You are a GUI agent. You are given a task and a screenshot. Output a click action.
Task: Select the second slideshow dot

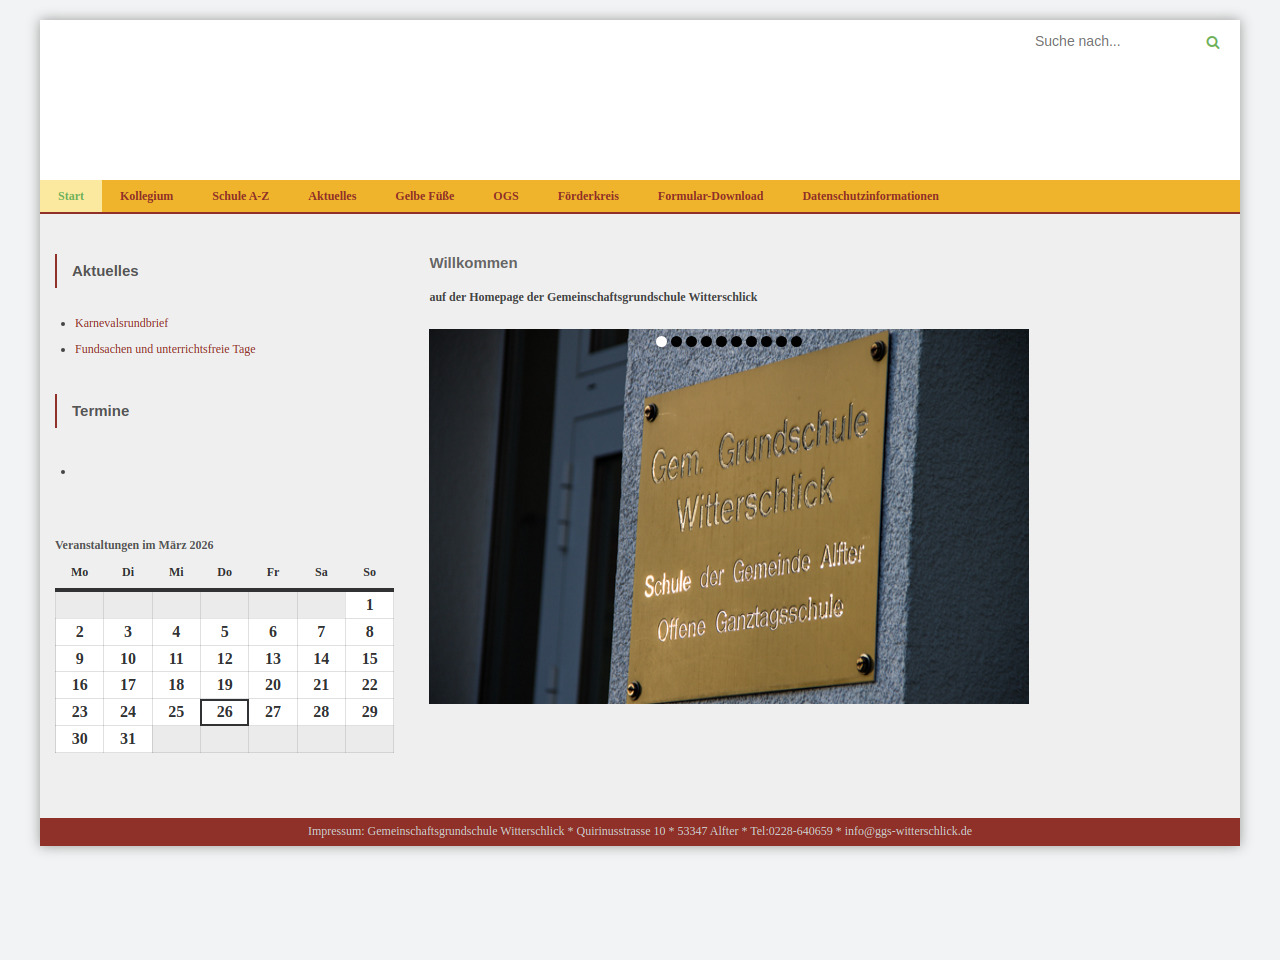[x=676, y=341]
